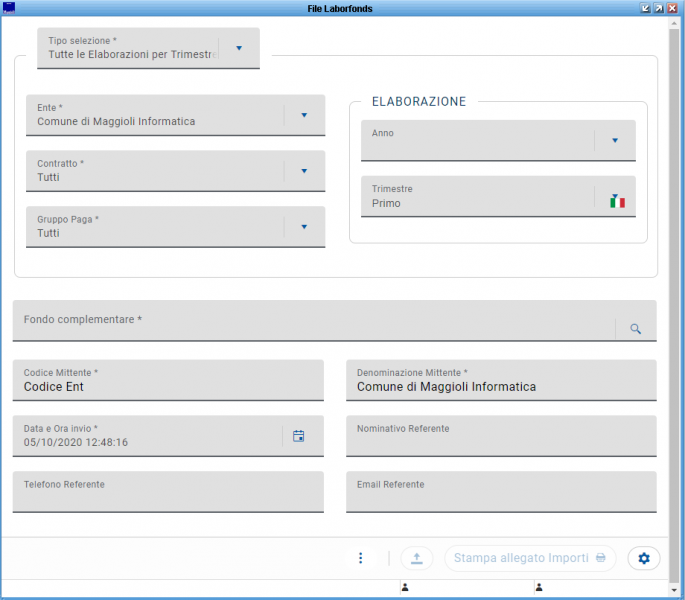Expand the Anno dropdown in Elaborazione
Image resolution: width=685 pixels, height=600 pixels.
tap(615, 141)
